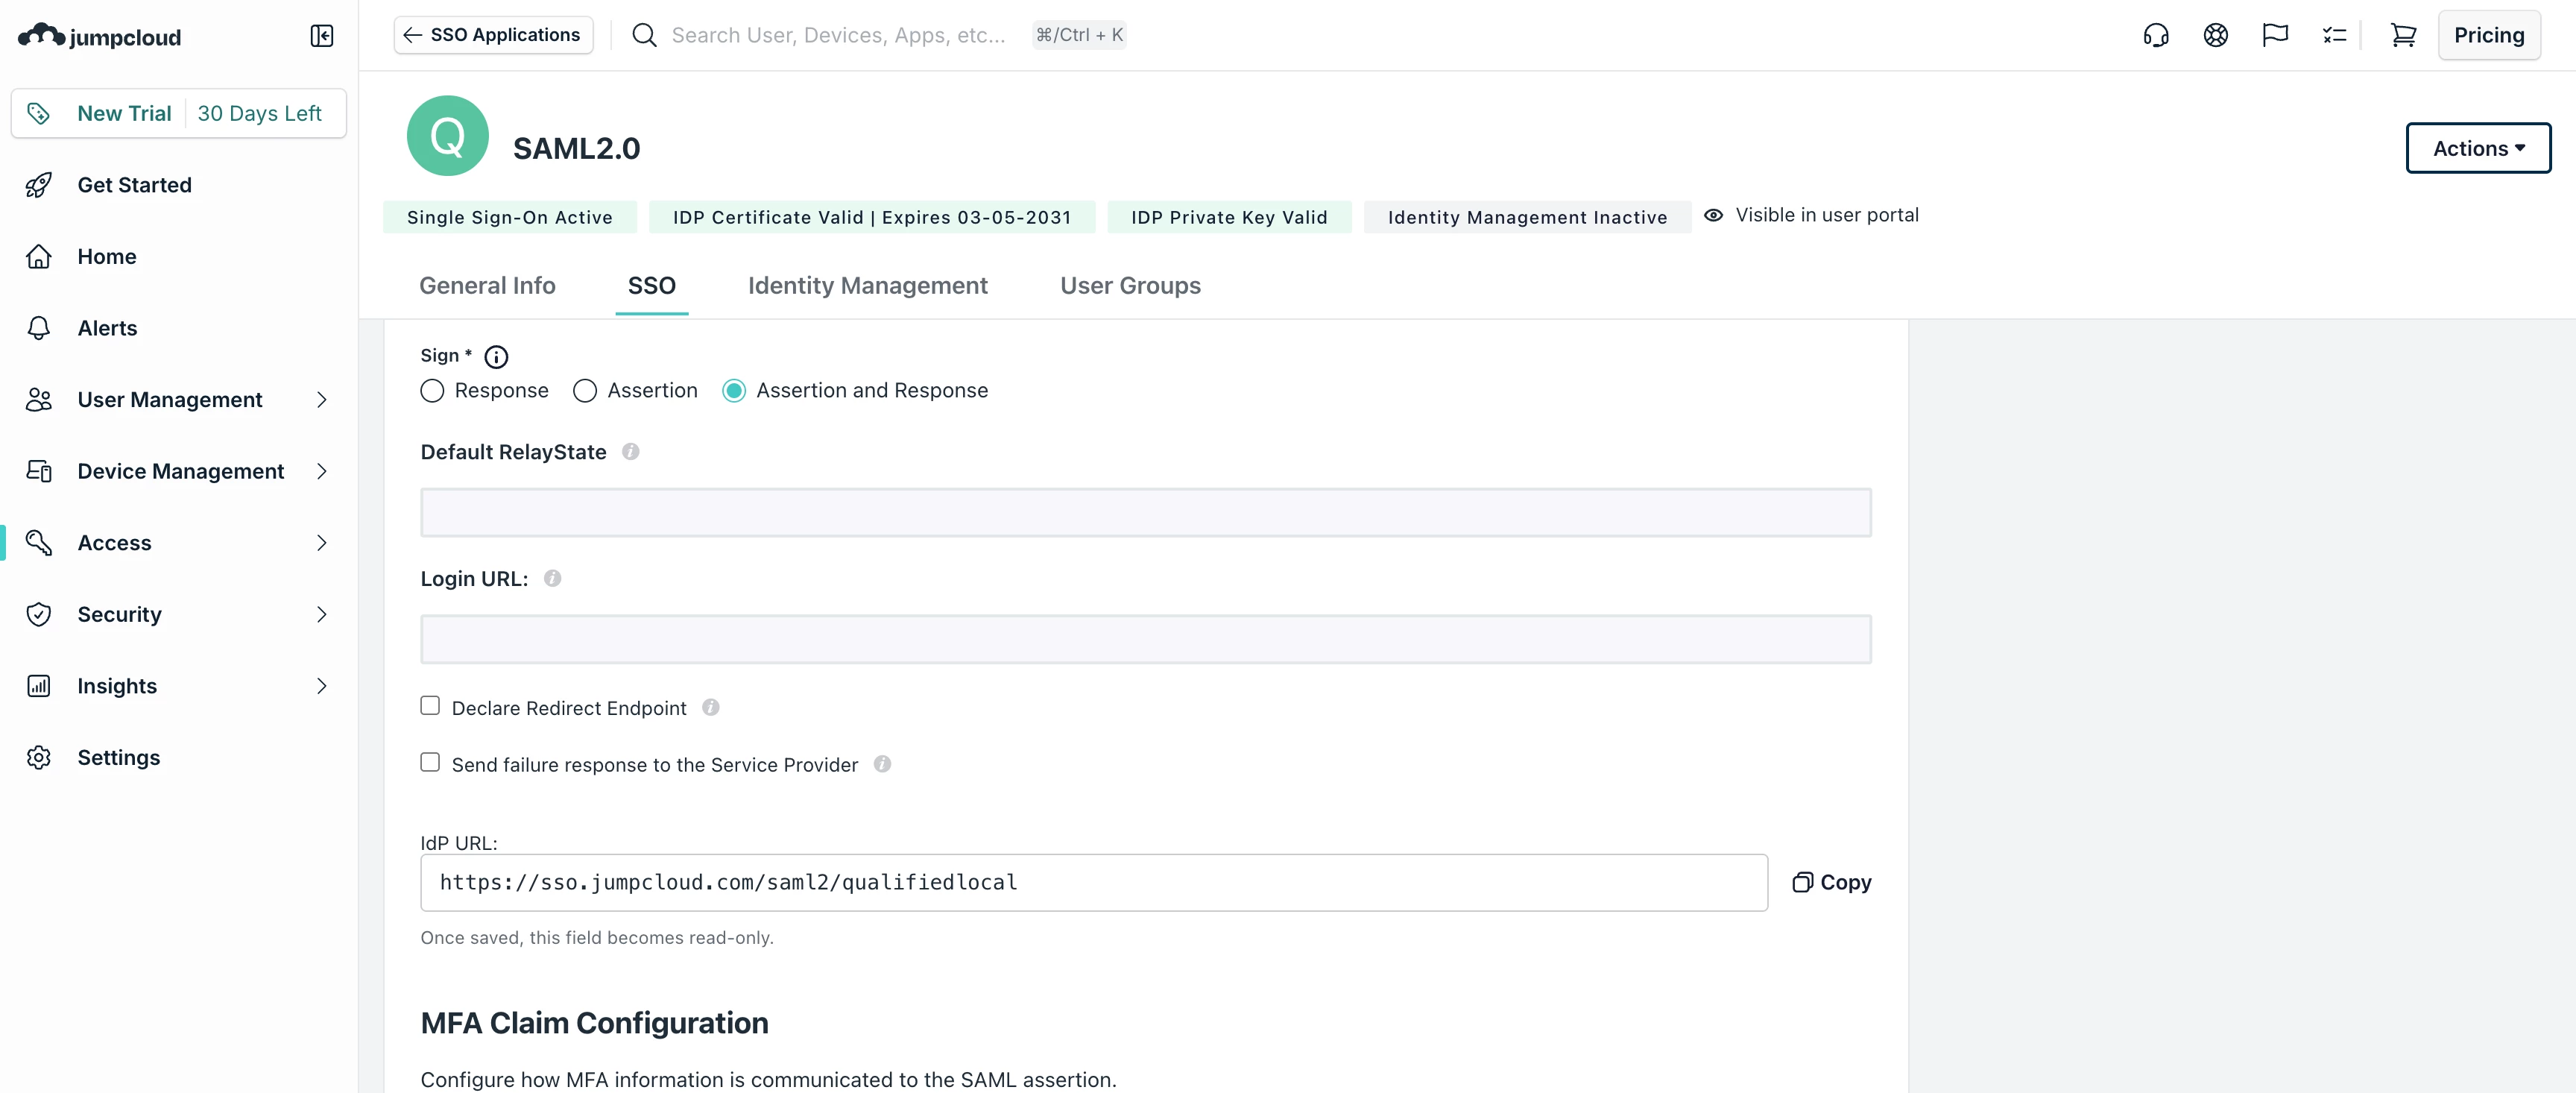This screenshot has height=1093, width=2576.
Task: Go back to SSO Applications
Action: pos(493,35)
